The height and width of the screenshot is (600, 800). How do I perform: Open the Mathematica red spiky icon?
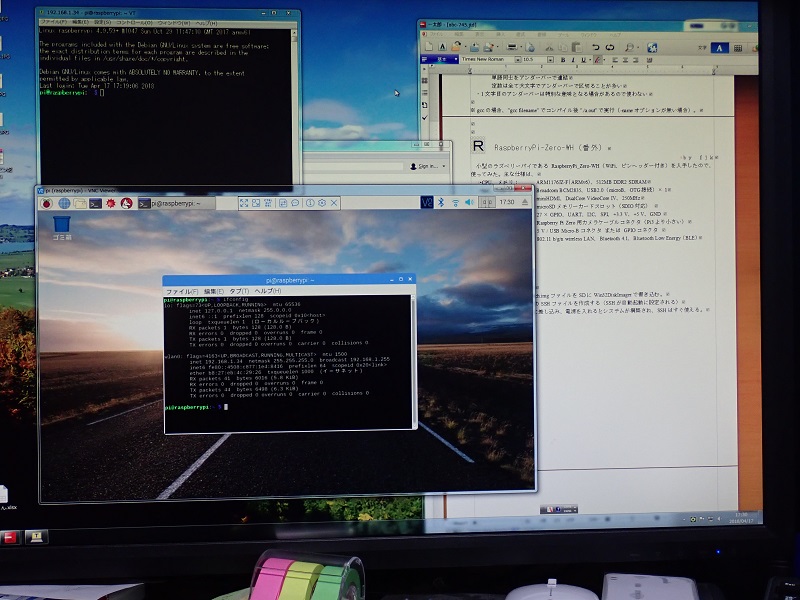111,203
